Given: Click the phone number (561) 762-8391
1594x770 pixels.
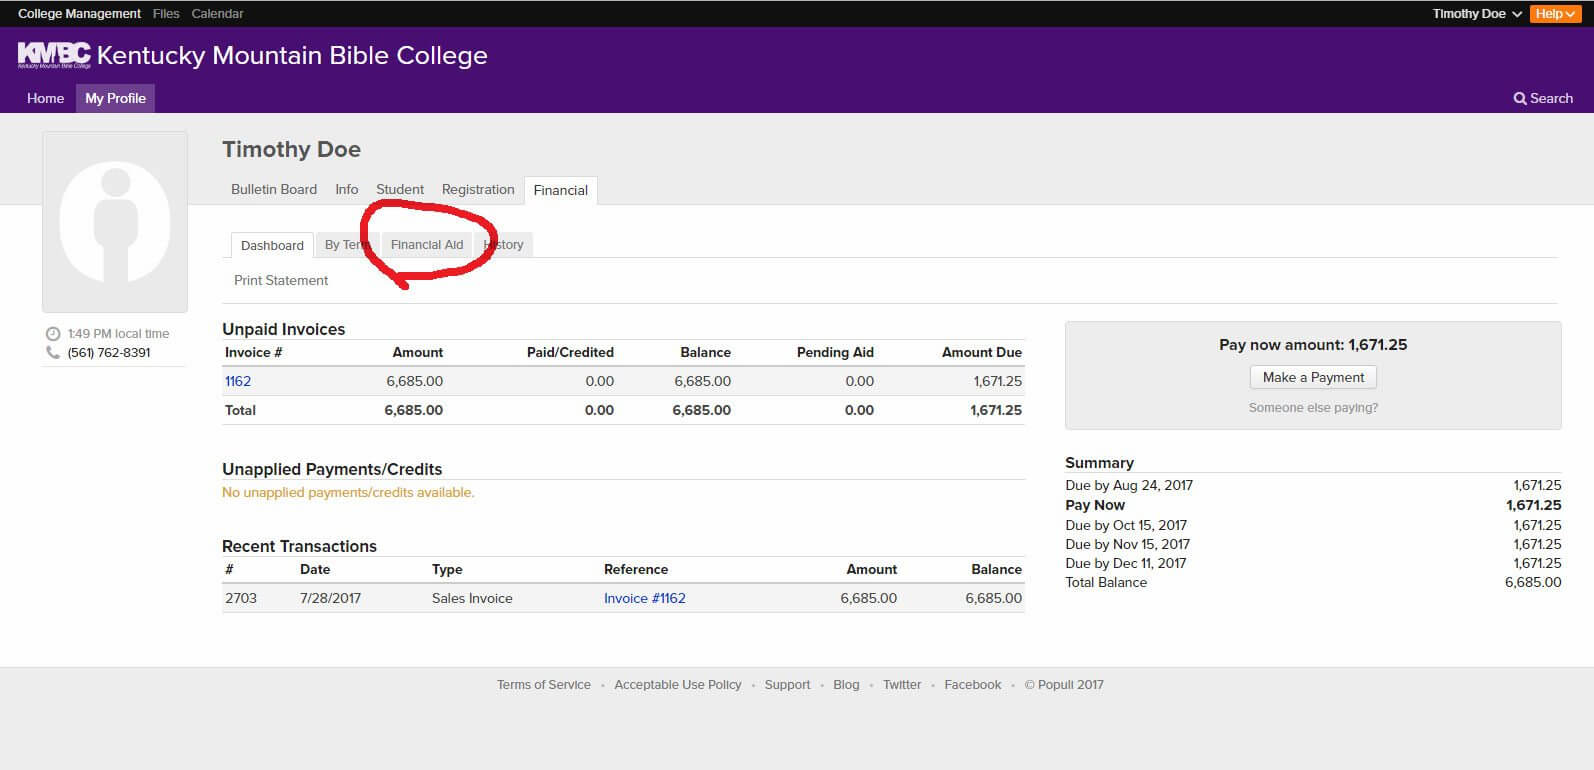Looking at the screenshot, I should click(109, 353).
